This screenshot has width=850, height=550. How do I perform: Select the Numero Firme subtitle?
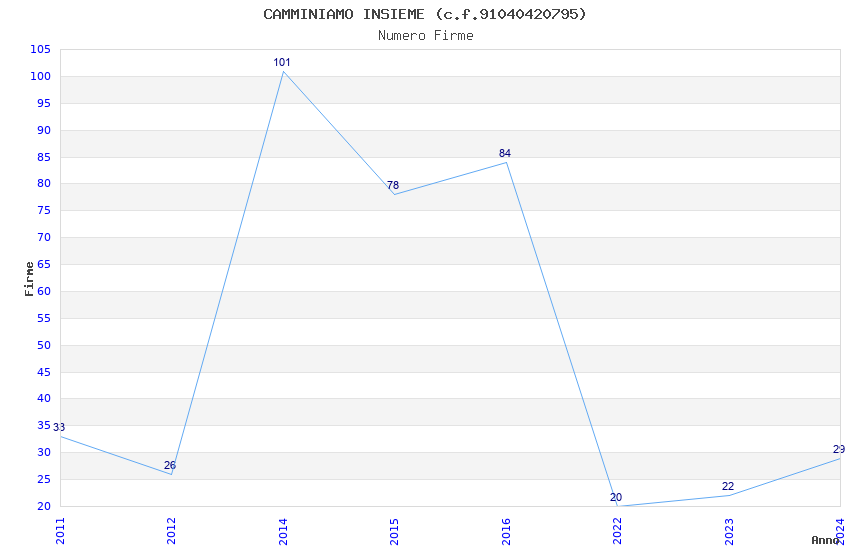(426, 36)
